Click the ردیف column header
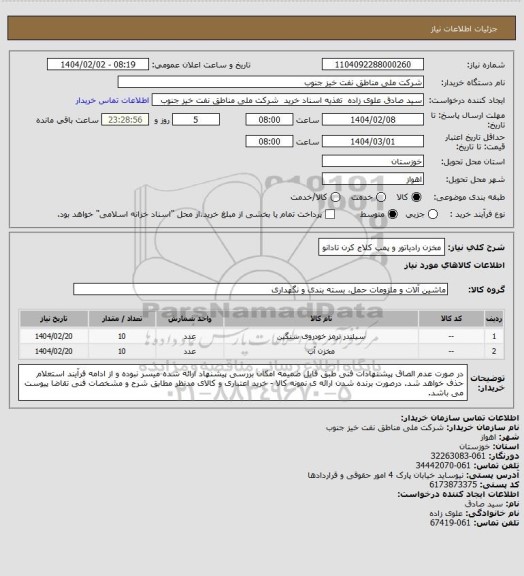This screenshot has width=524, height=576. click(494, 318)
